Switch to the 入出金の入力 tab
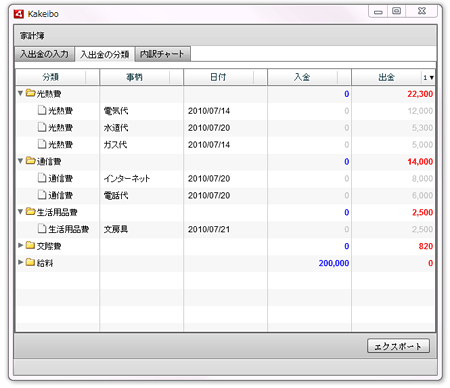The width and height of the screenshot is (450, 388). 44,54
